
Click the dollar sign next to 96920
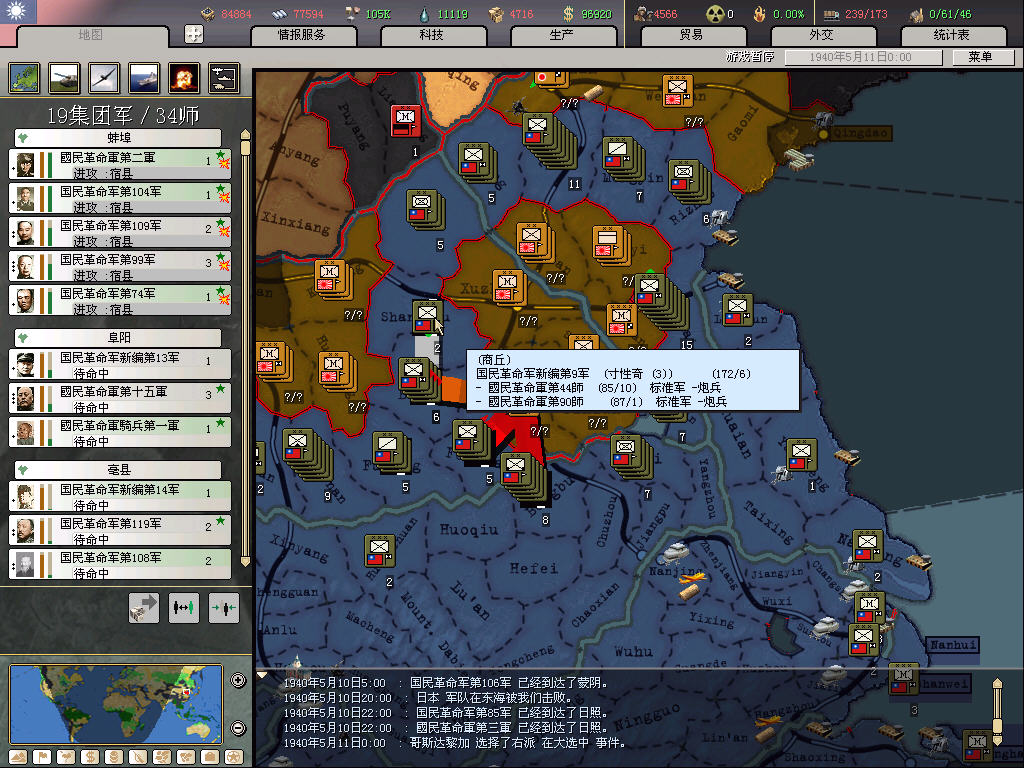[x=569, y=14]
